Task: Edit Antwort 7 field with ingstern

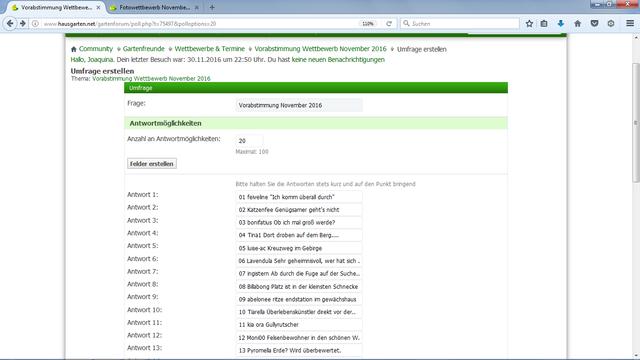Action: (299, 273)
